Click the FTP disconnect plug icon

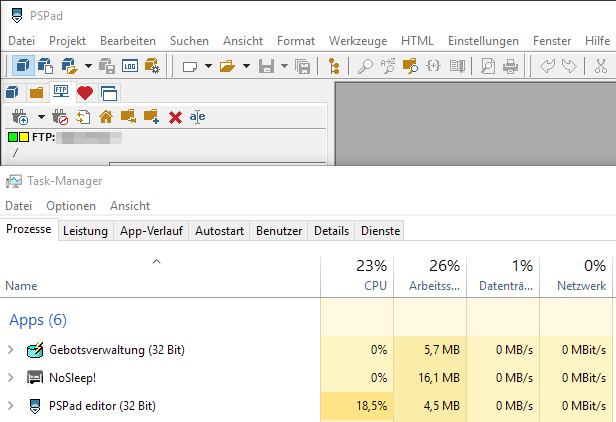pyautogui.click(x=60, y=117)
